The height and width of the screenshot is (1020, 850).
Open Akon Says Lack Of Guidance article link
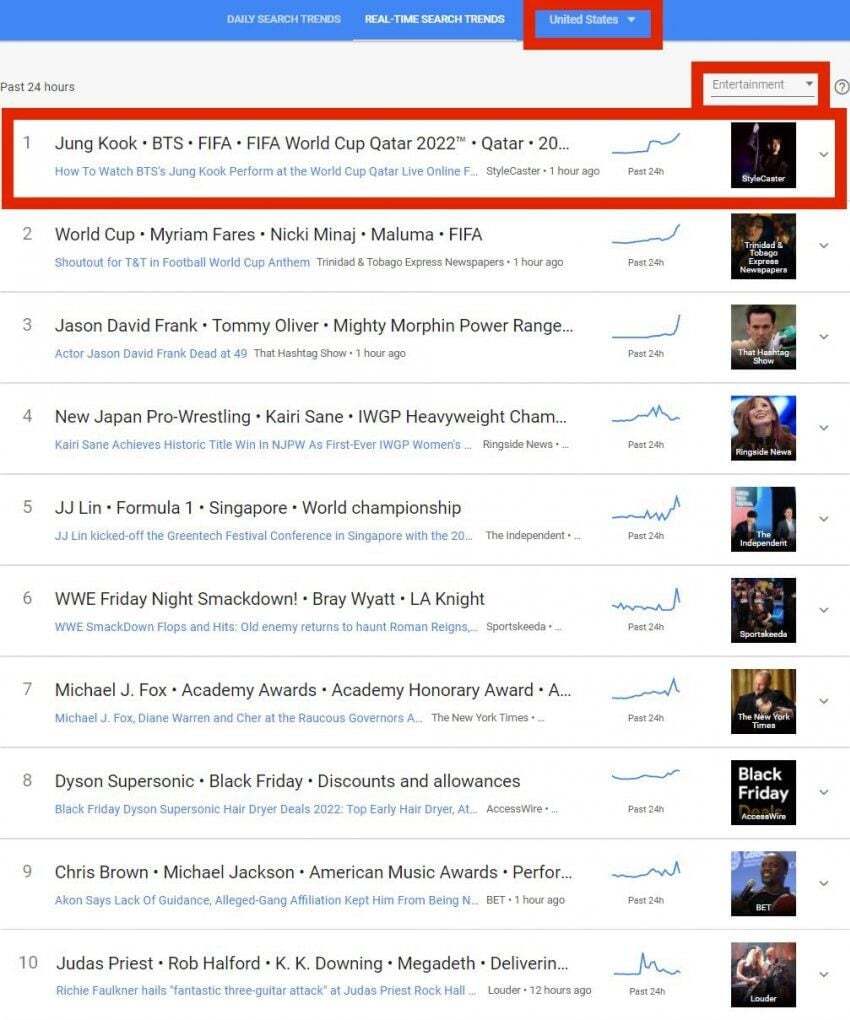tap(267, 900)
